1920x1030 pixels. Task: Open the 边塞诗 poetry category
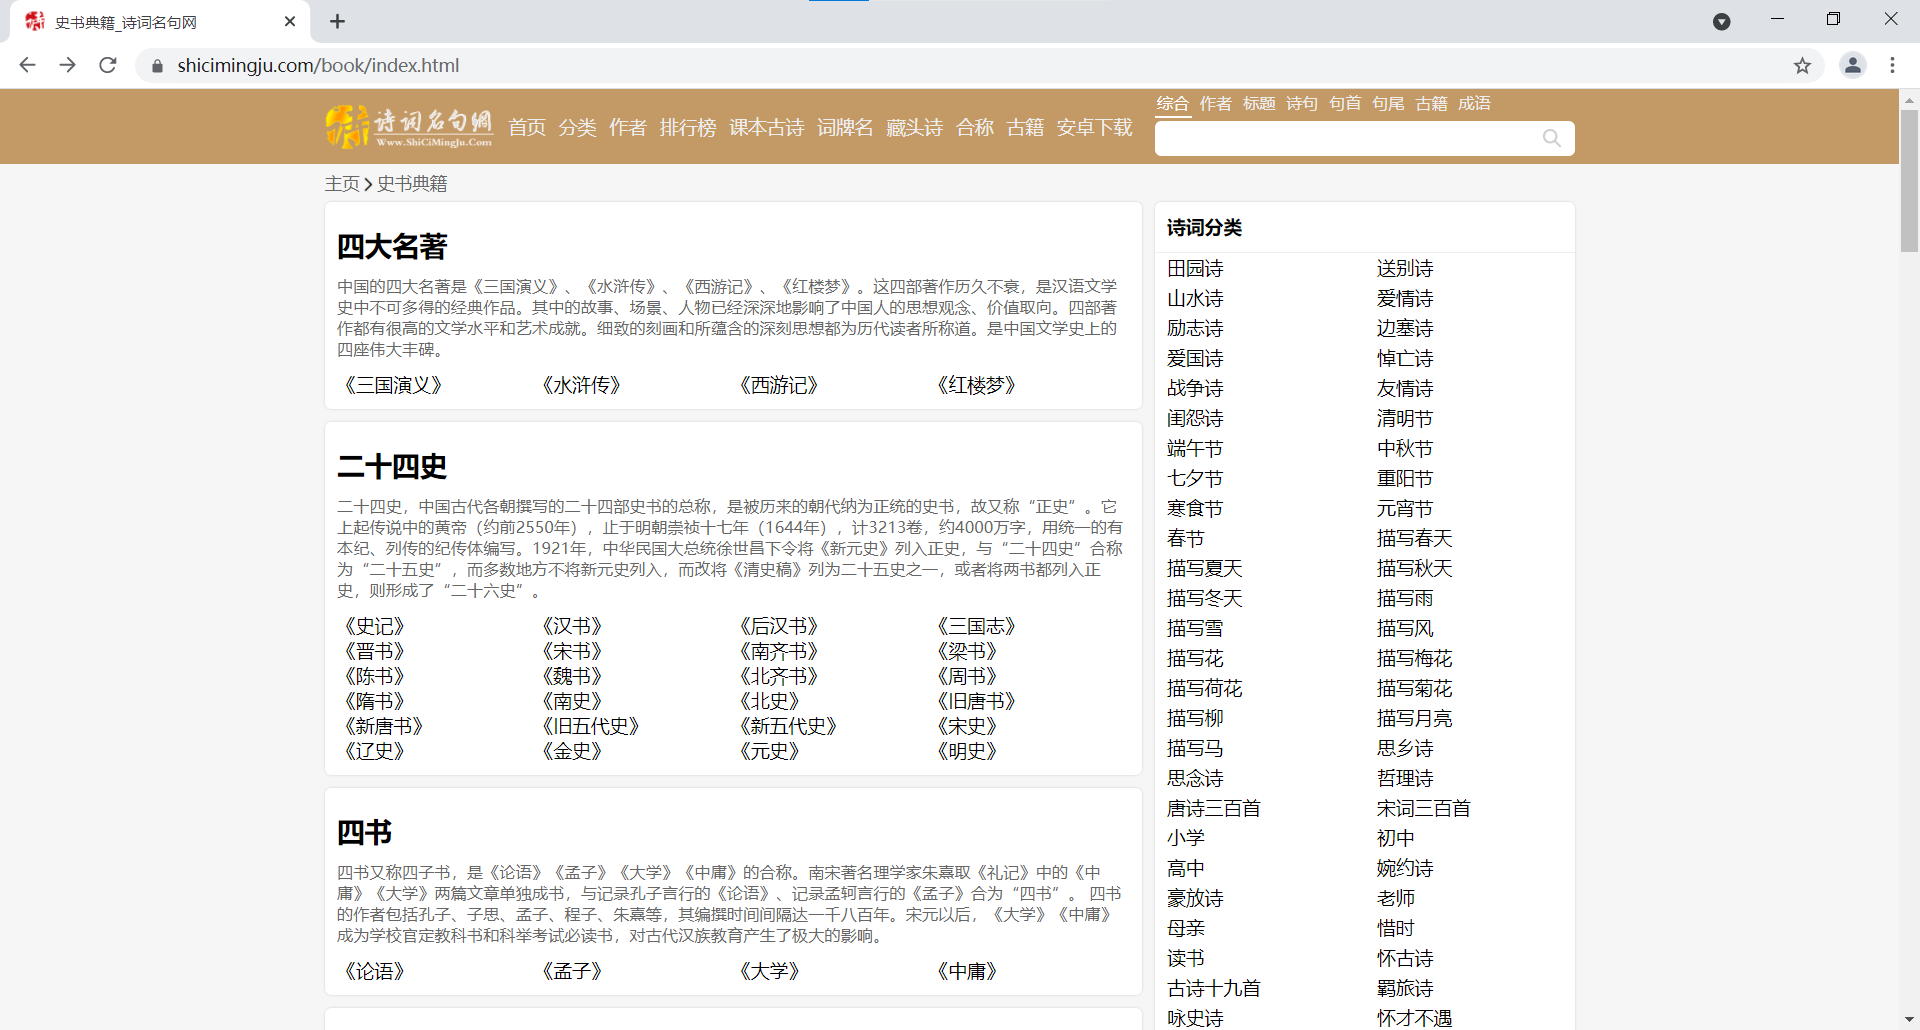[x=1405, y=328]
